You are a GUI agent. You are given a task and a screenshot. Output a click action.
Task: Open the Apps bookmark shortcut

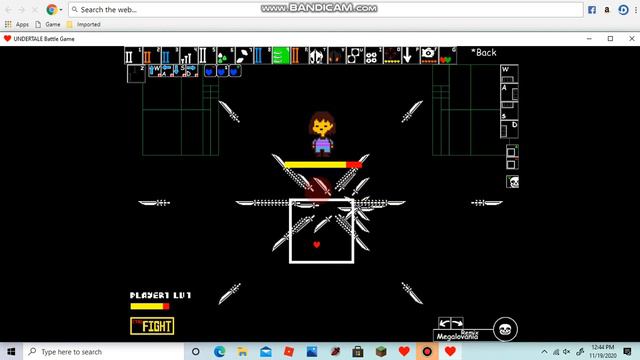[x=17, y=24]
